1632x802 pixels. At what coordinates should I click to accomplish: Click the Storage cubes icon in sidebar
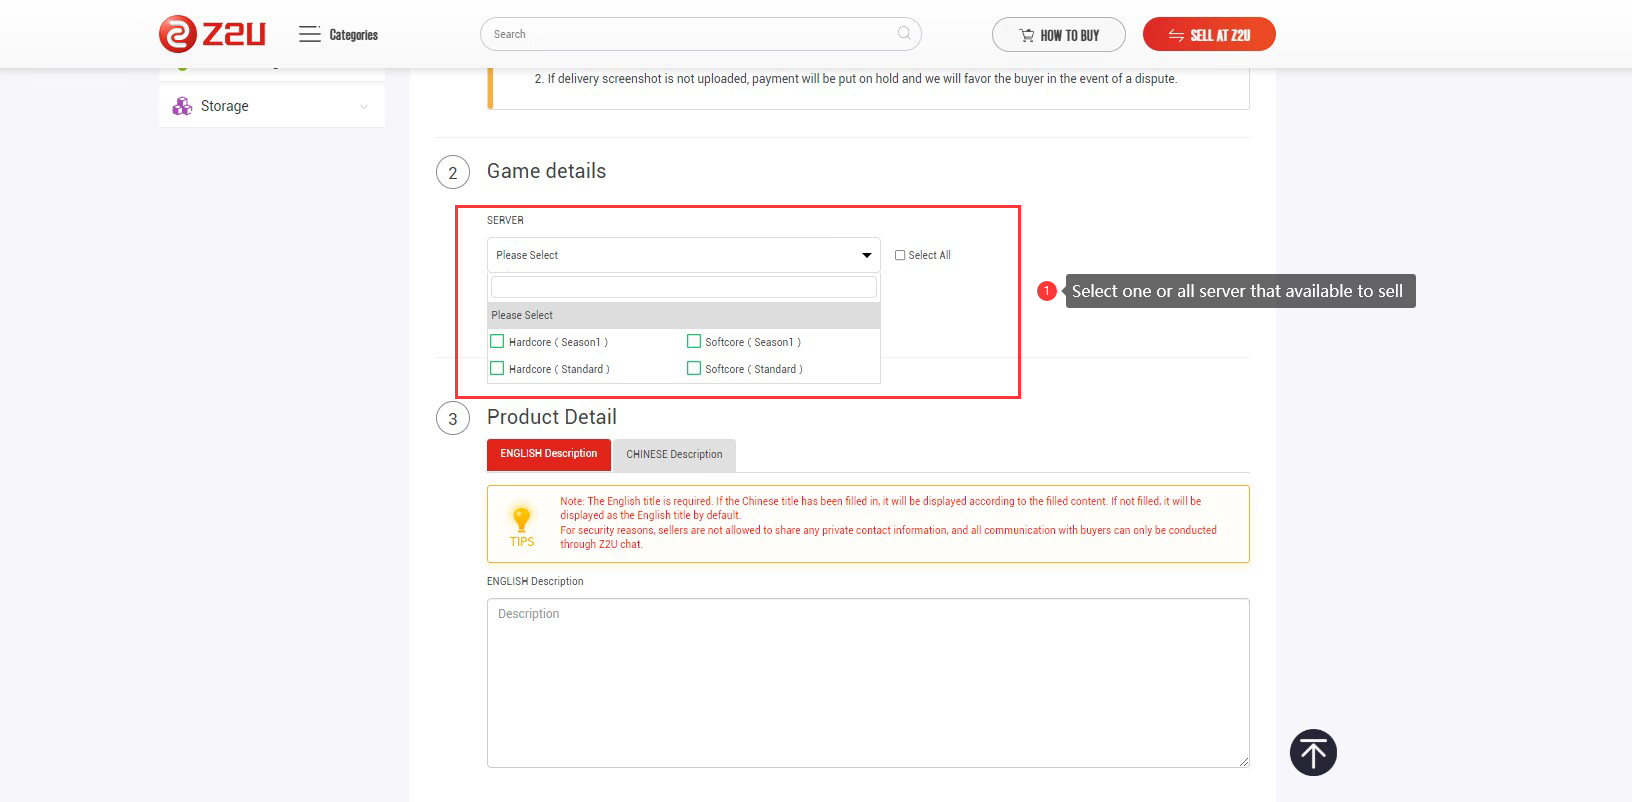coord(182,106)
